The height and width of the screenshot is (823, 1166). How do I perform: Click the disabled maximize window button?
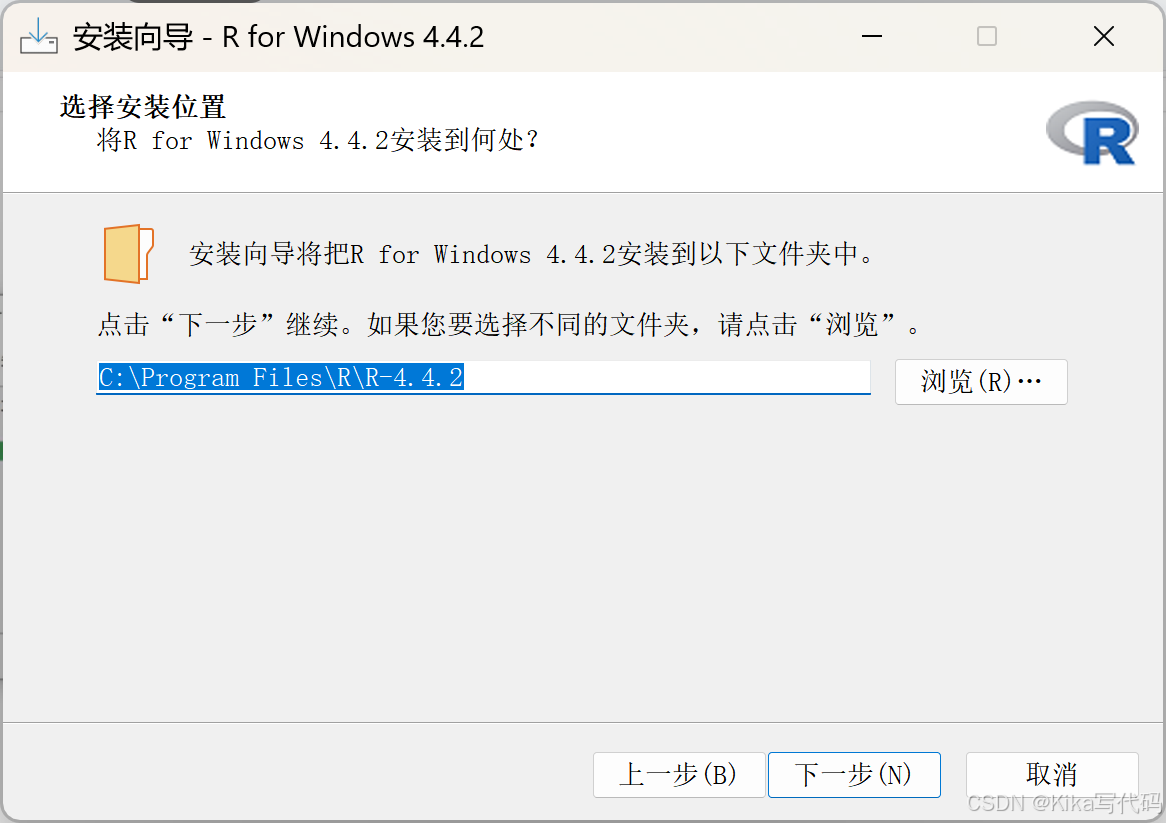tap(987, 36)
